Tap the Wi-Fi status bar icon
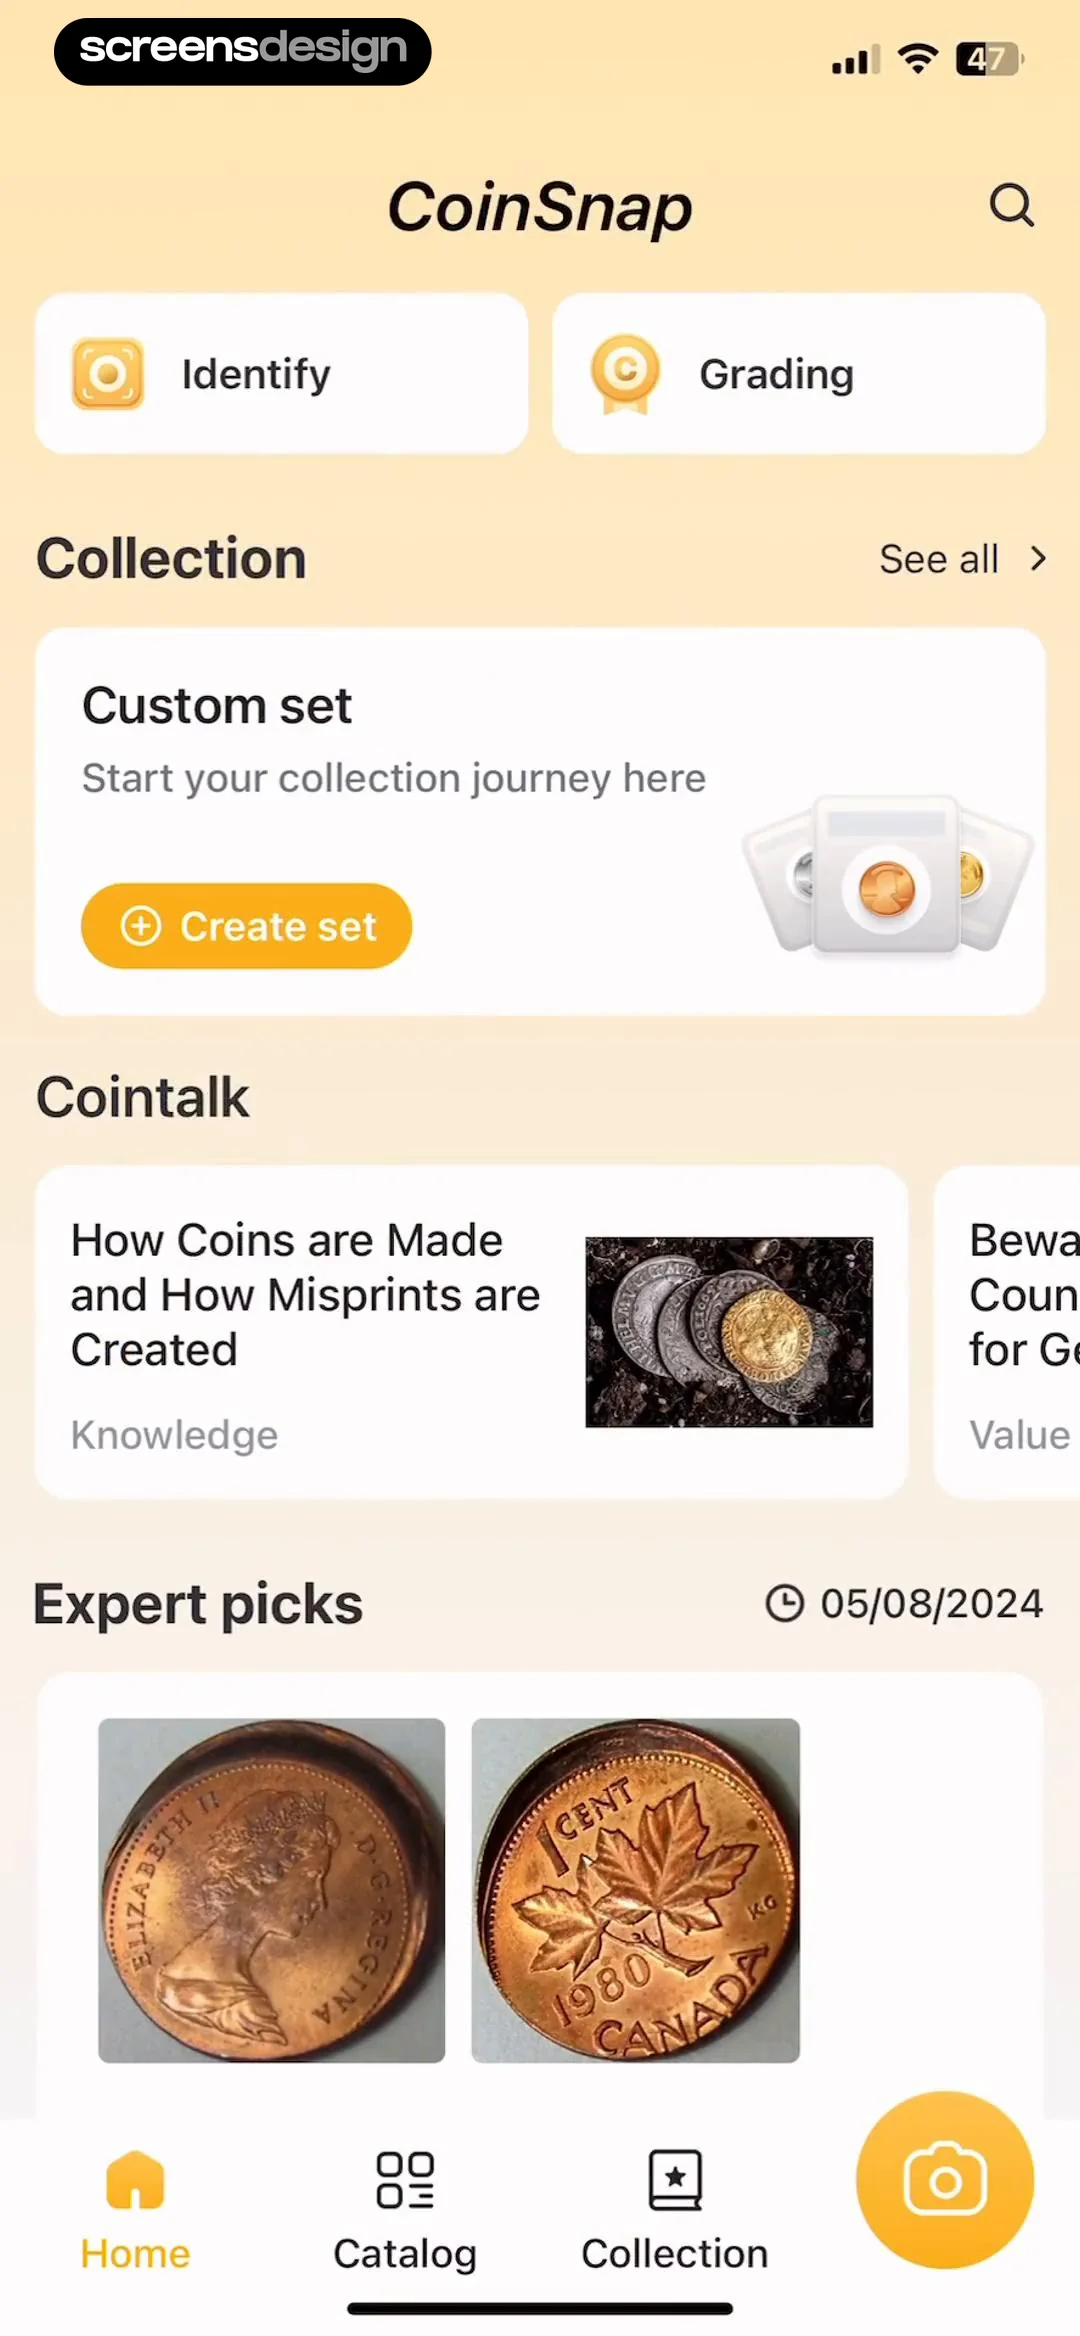 [917, 59]
